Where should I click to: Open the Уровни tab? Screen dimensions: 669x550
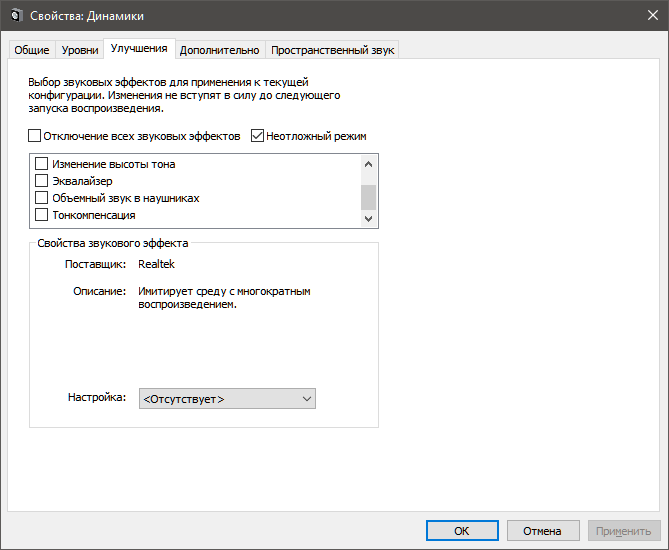tap(80, 50)
